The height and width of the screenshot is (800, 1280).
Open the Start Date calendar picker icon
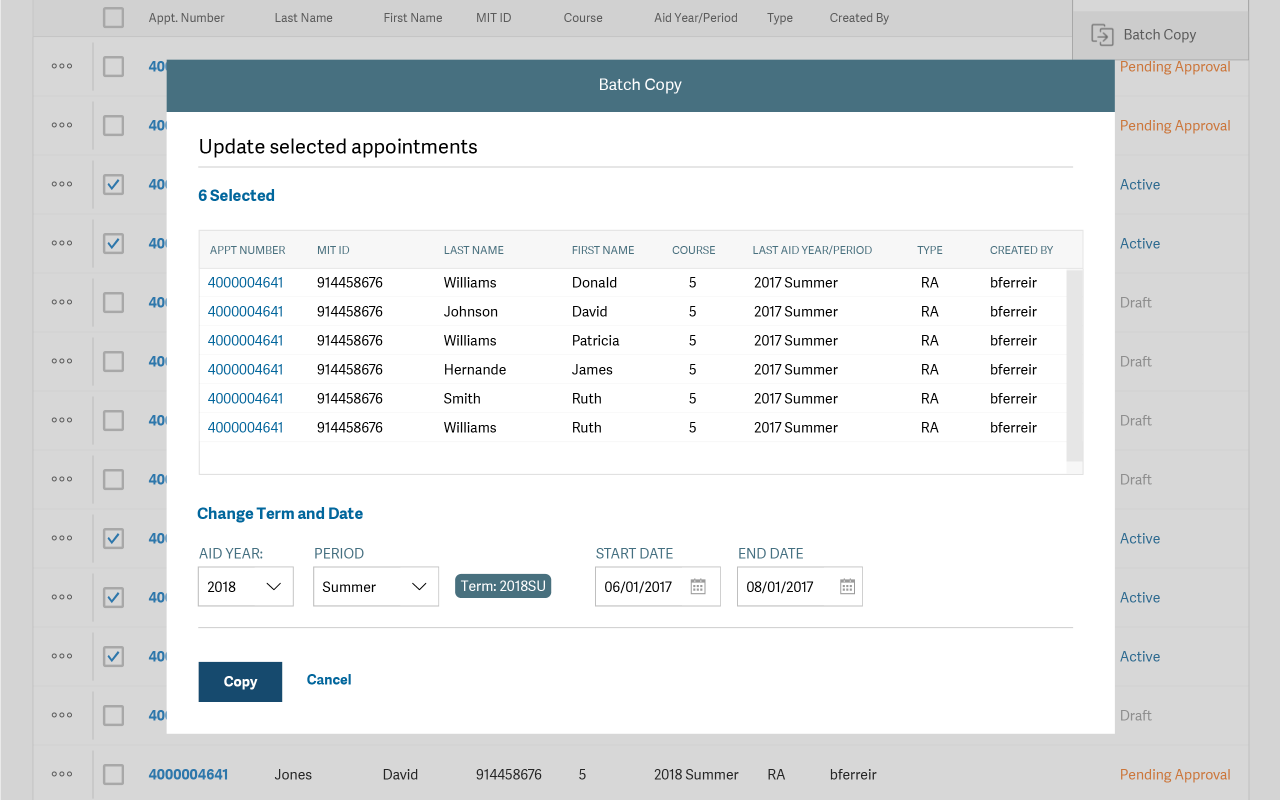pos(698,587)
